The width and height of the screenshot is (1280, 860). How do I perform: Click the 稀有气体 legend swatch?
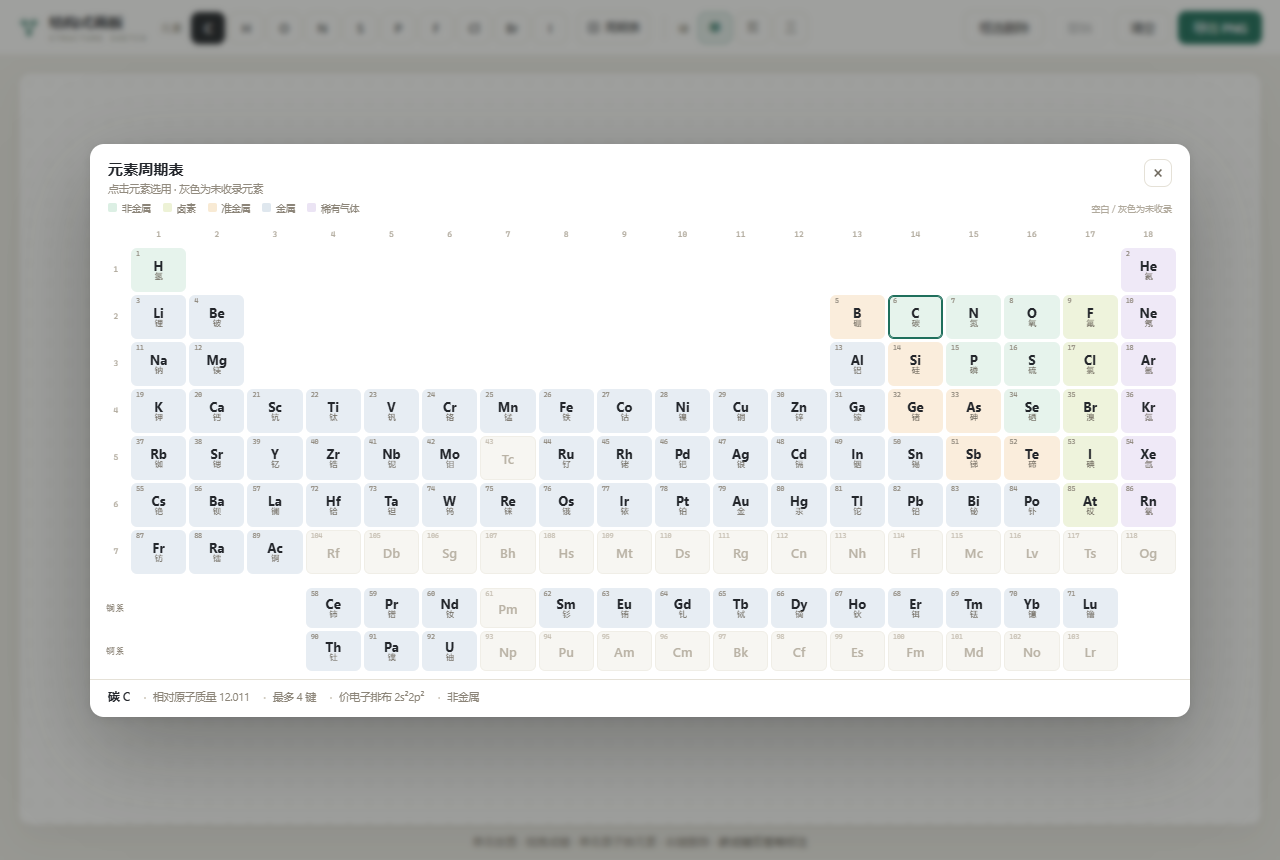(311, 208)
